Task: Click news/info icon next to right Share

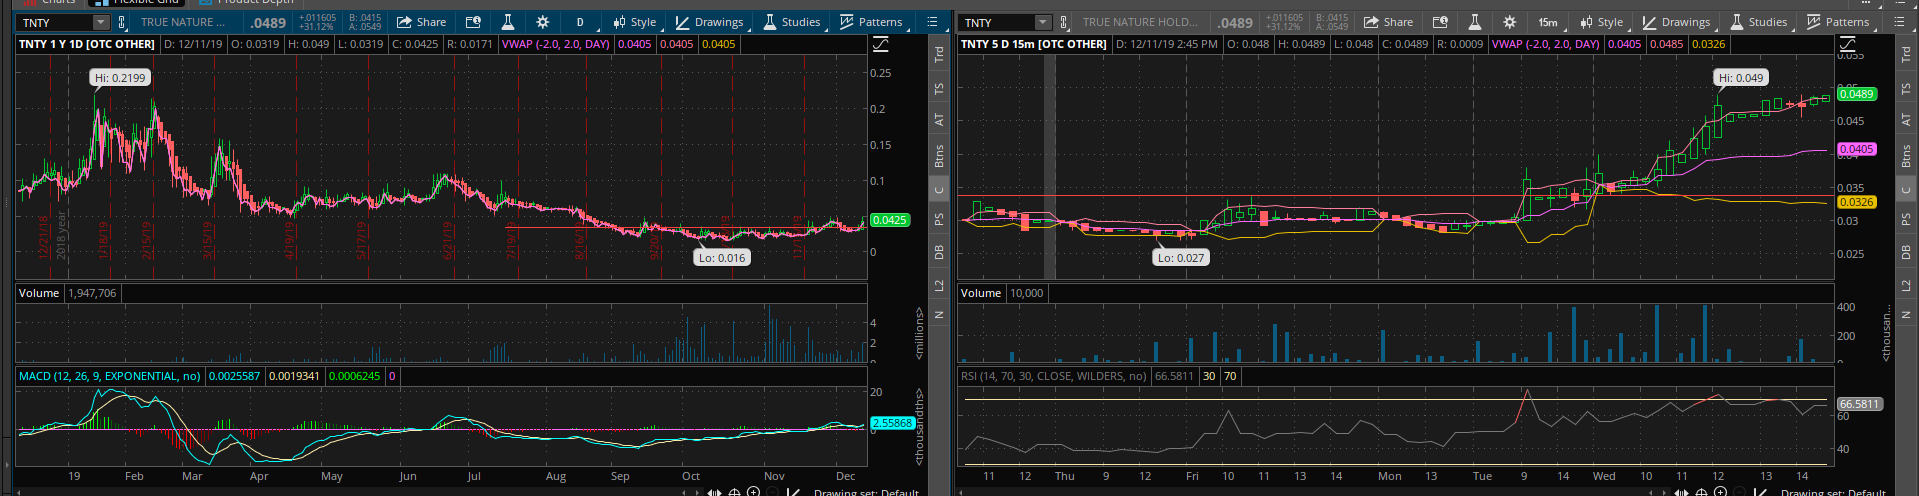Action: 1440,22
